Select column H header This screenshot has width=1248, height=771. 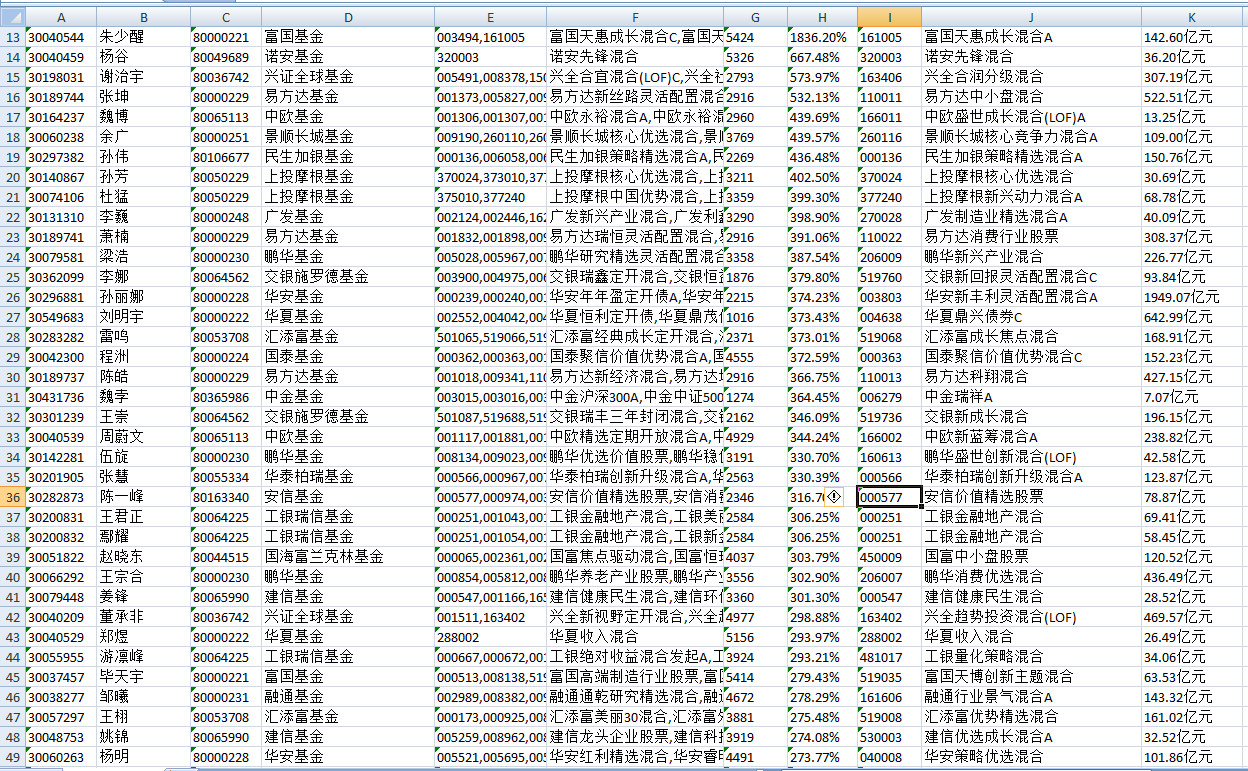822,17
